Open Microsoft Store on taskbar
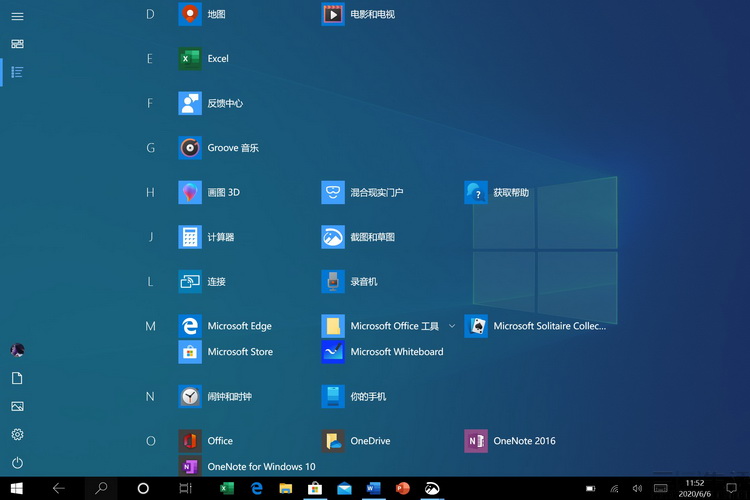 pos(315,488)
